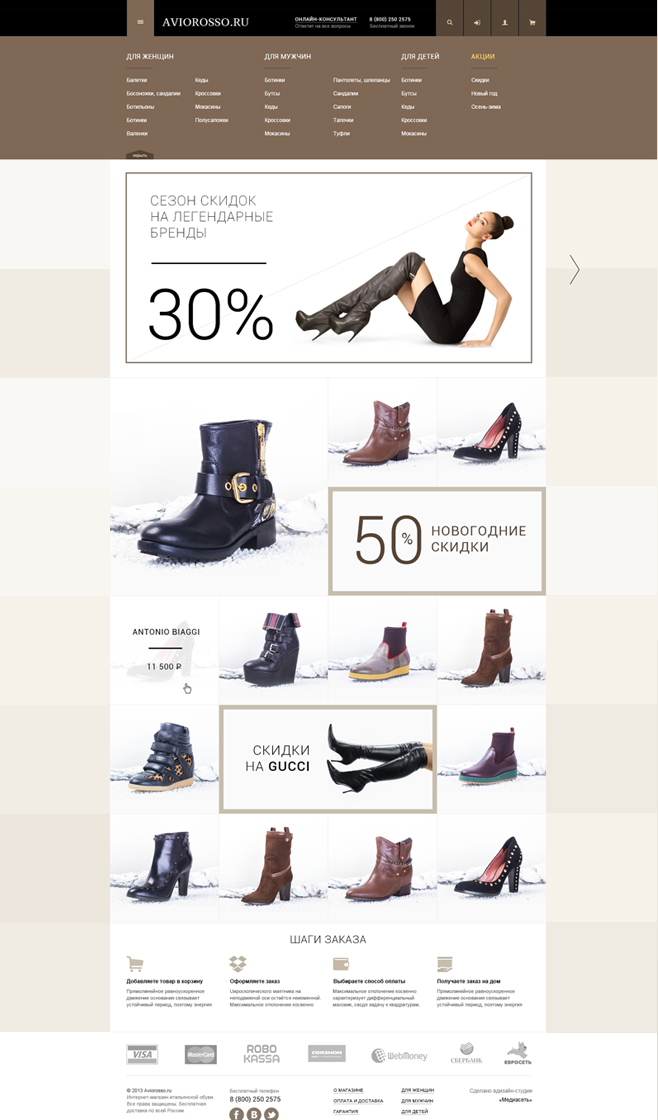The image size is (658, 1120).
Task: Open the Для женщин menu heading
Action: pos(150,56)
